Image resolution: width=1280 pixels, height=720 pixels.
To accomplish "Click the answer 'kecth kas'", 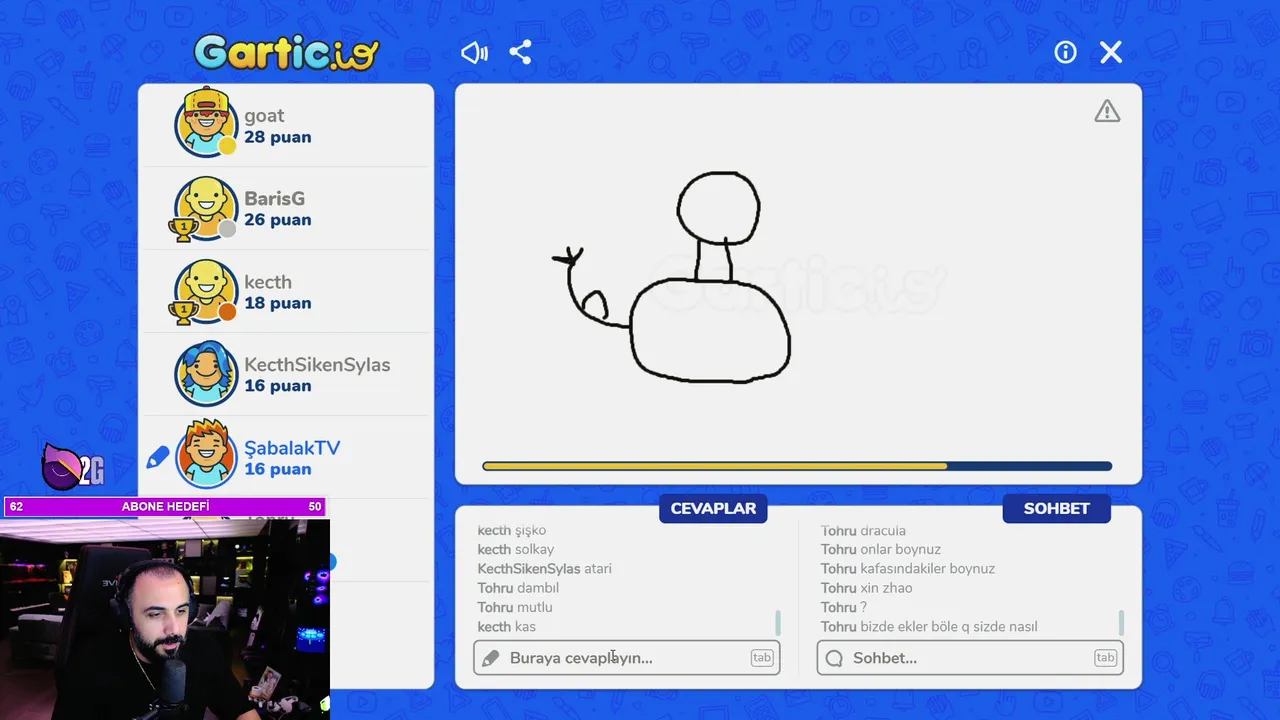I will [x=506, y=627].
